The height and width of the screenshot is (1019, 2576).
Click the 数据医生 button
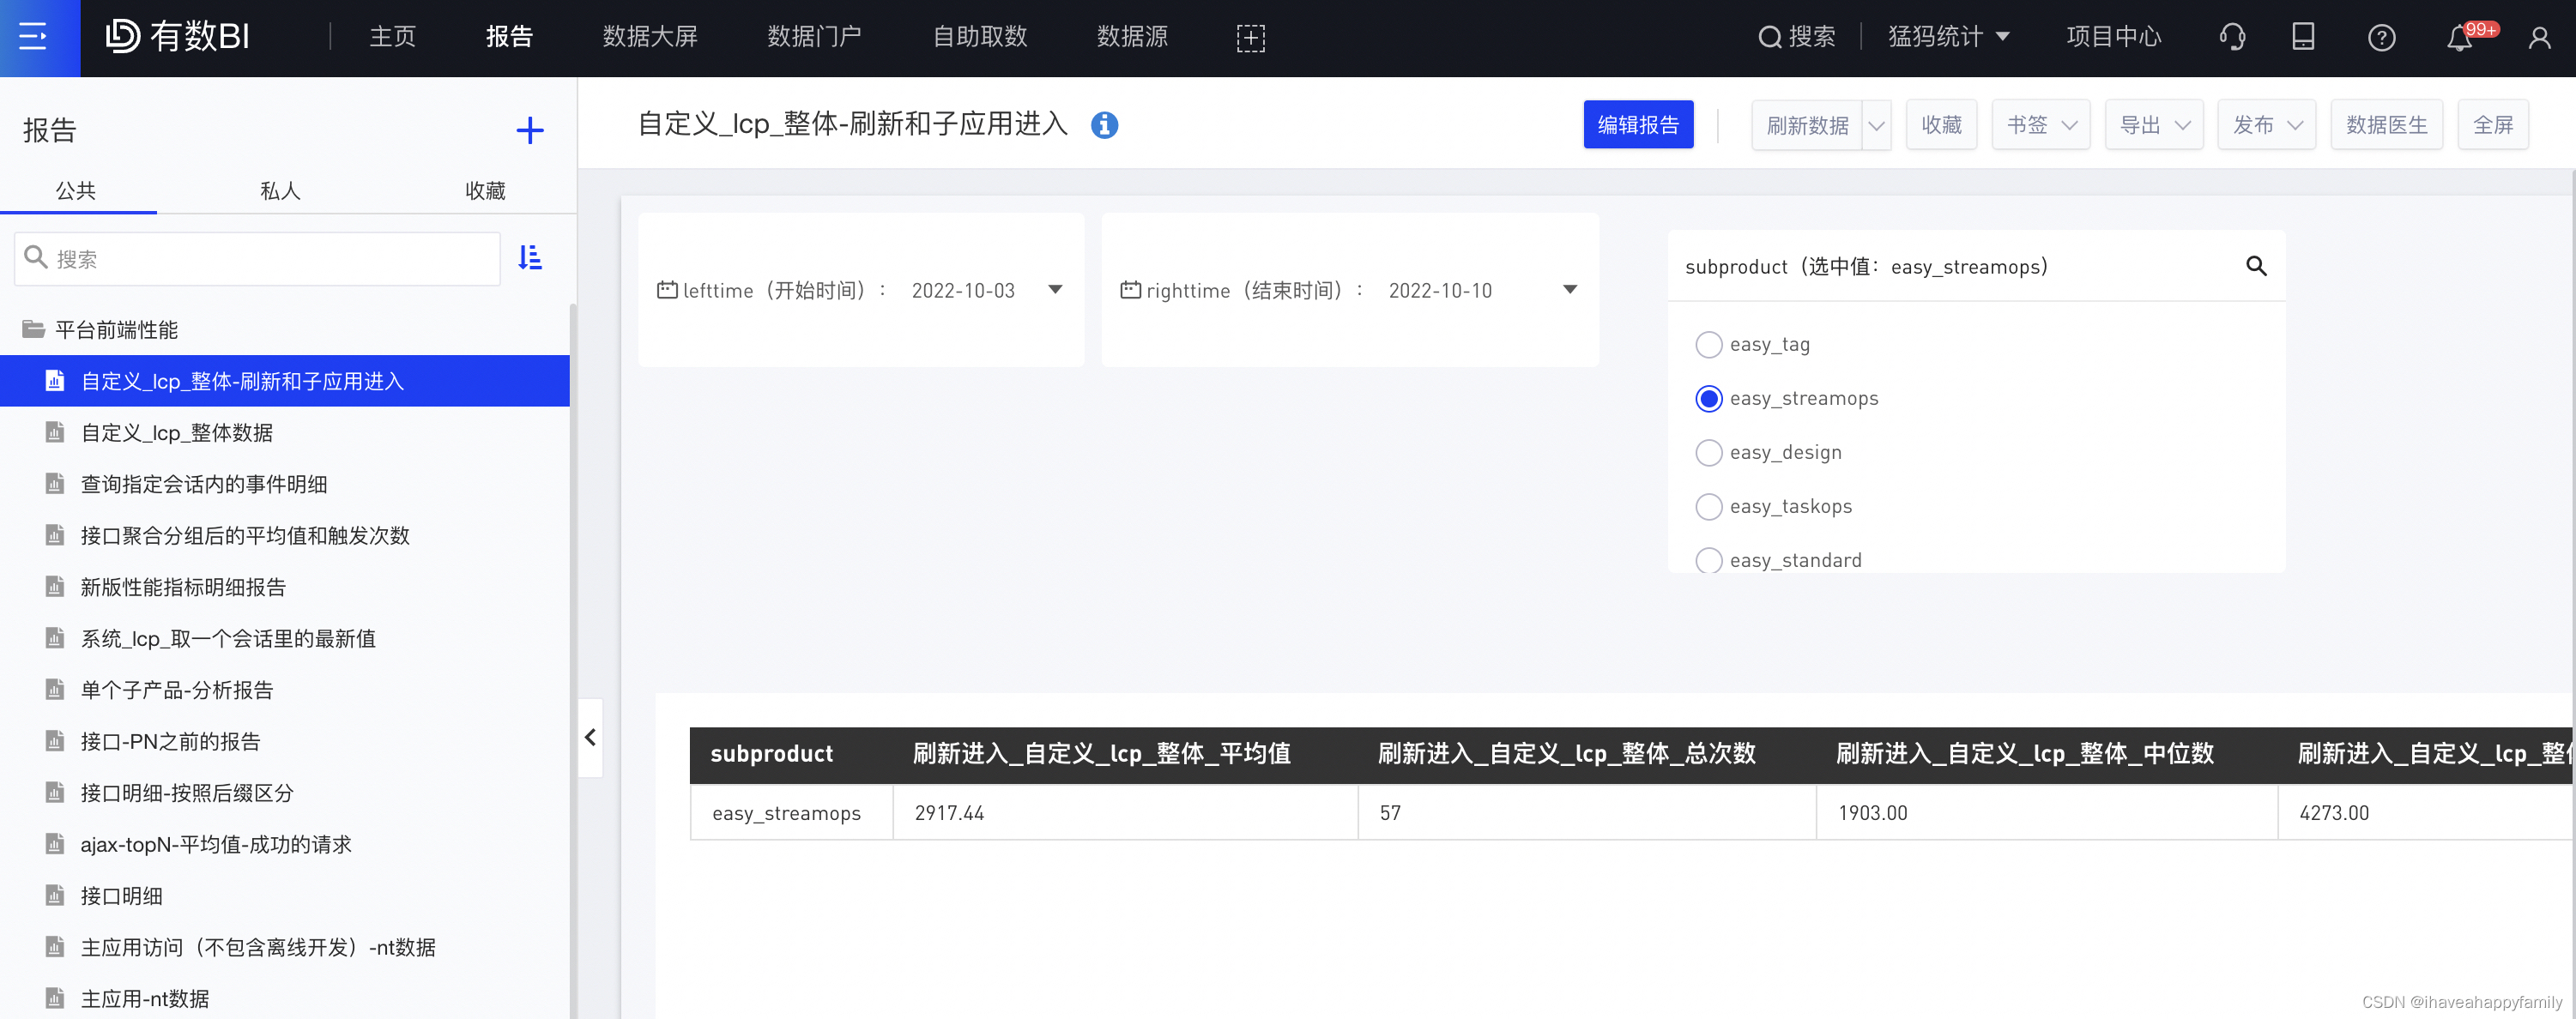2386,125
